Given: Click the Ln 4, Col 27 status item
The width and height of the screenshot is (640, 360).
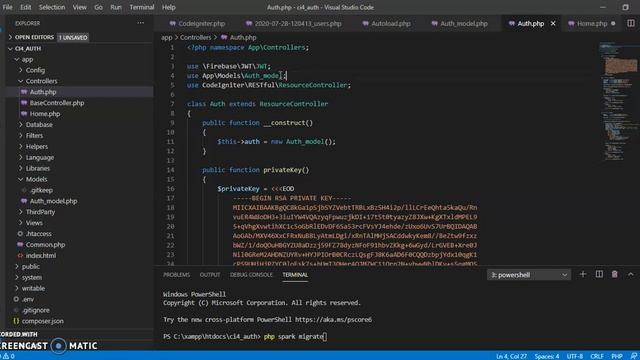Looking at the screenshot, I should click(511, 356).
